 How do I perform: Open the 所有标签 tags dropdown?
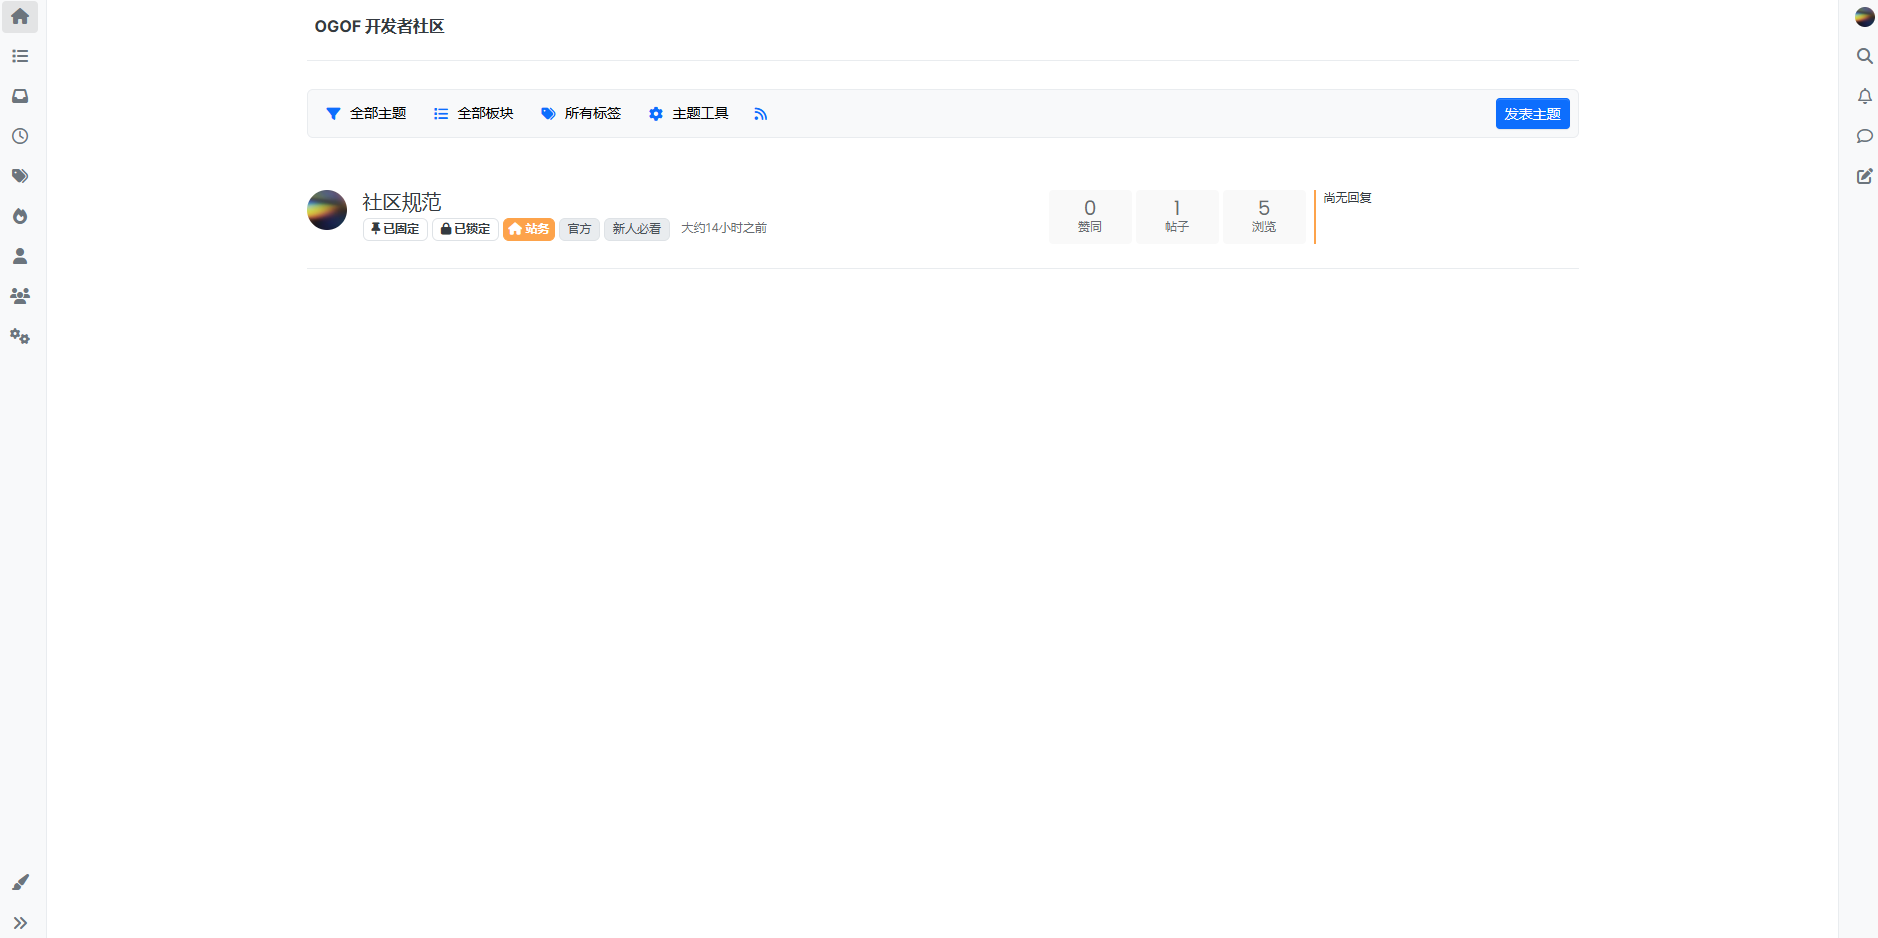[x=581, y=114]
